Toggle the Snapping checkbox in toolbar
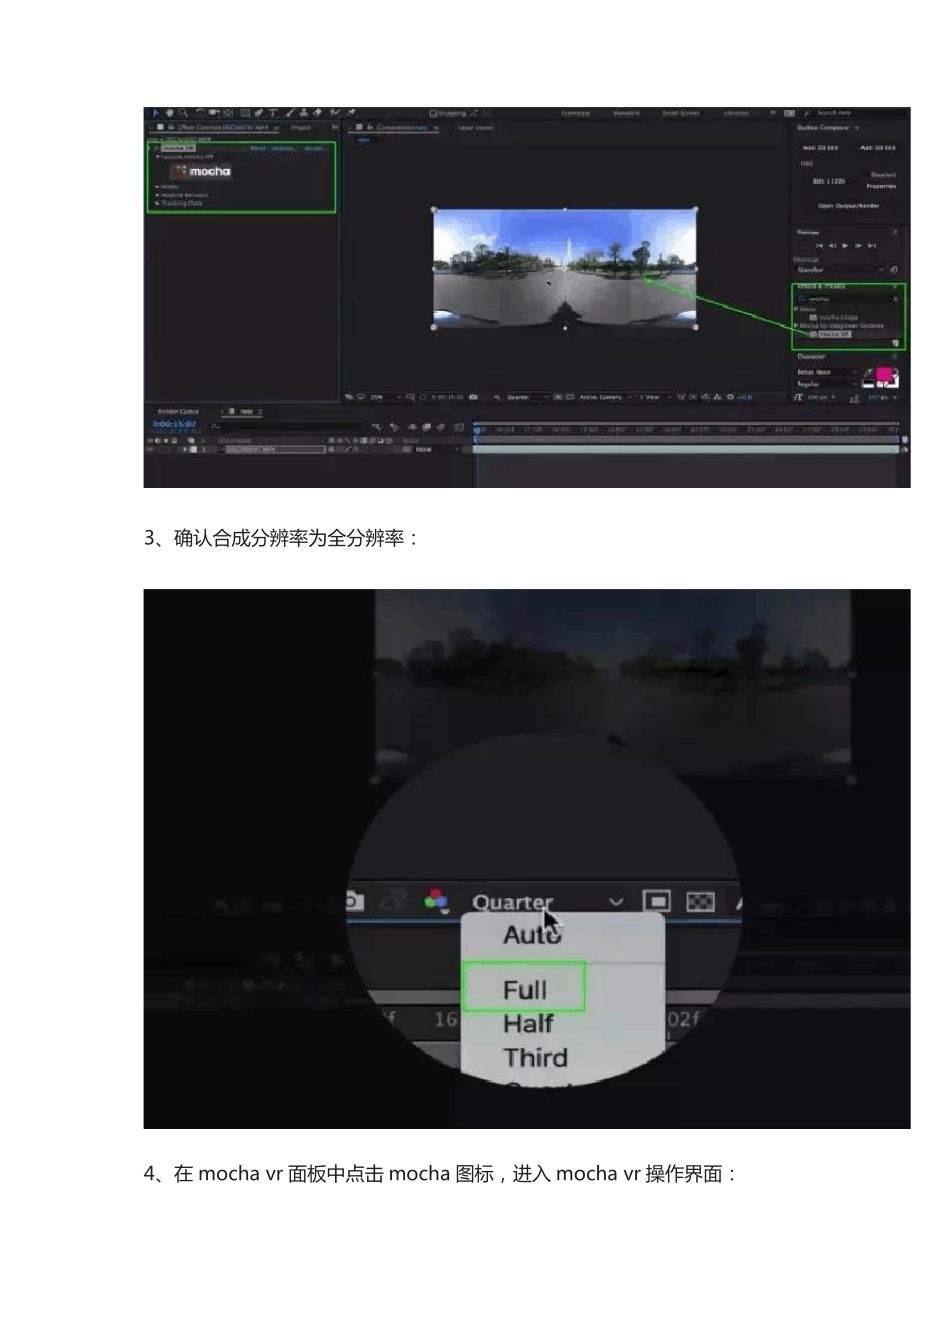Screen dimensions: 950x1344 click(x=434, y=113)
